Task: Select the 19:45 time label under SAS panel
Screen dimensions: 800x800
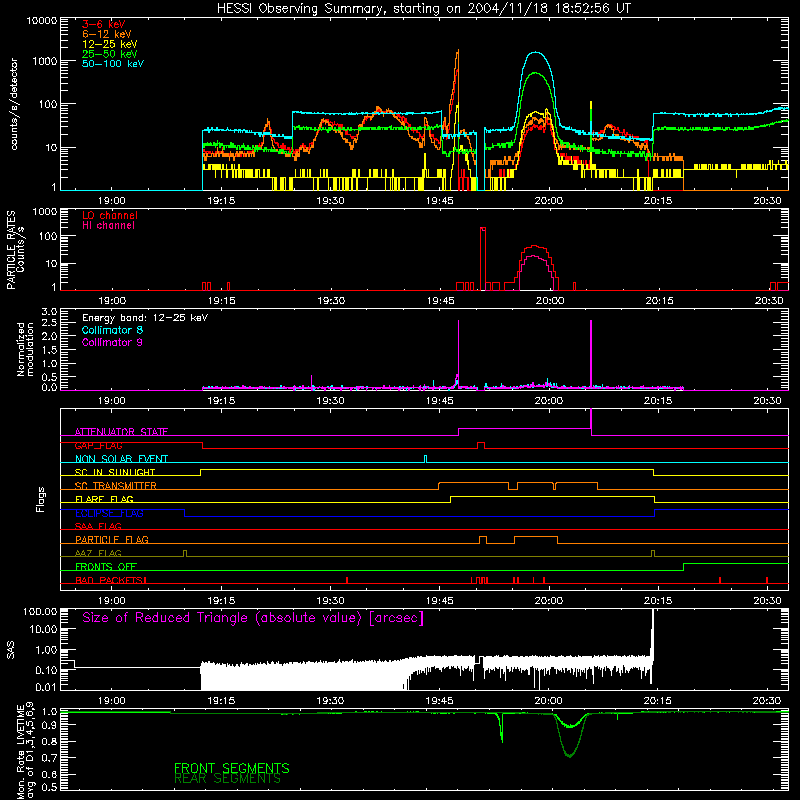Action: pyautogui.click(x=439, y=701)
